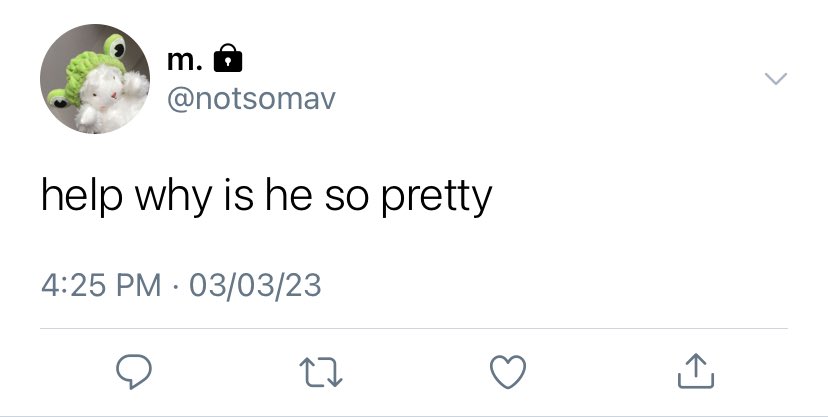The image size is (828, 417).
Task: Open the share sheet via upload arrow icon
Action: (695, 371)
